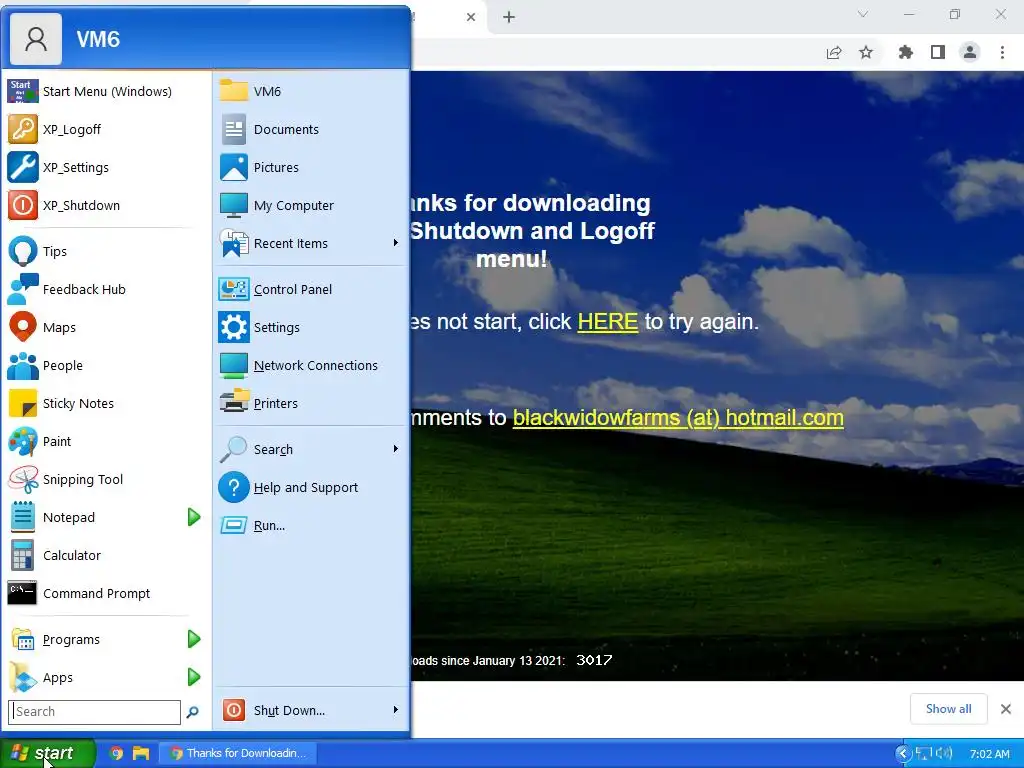Open Pictures folder
This screenshot has height=768, width=1024.
coord(312,167)
